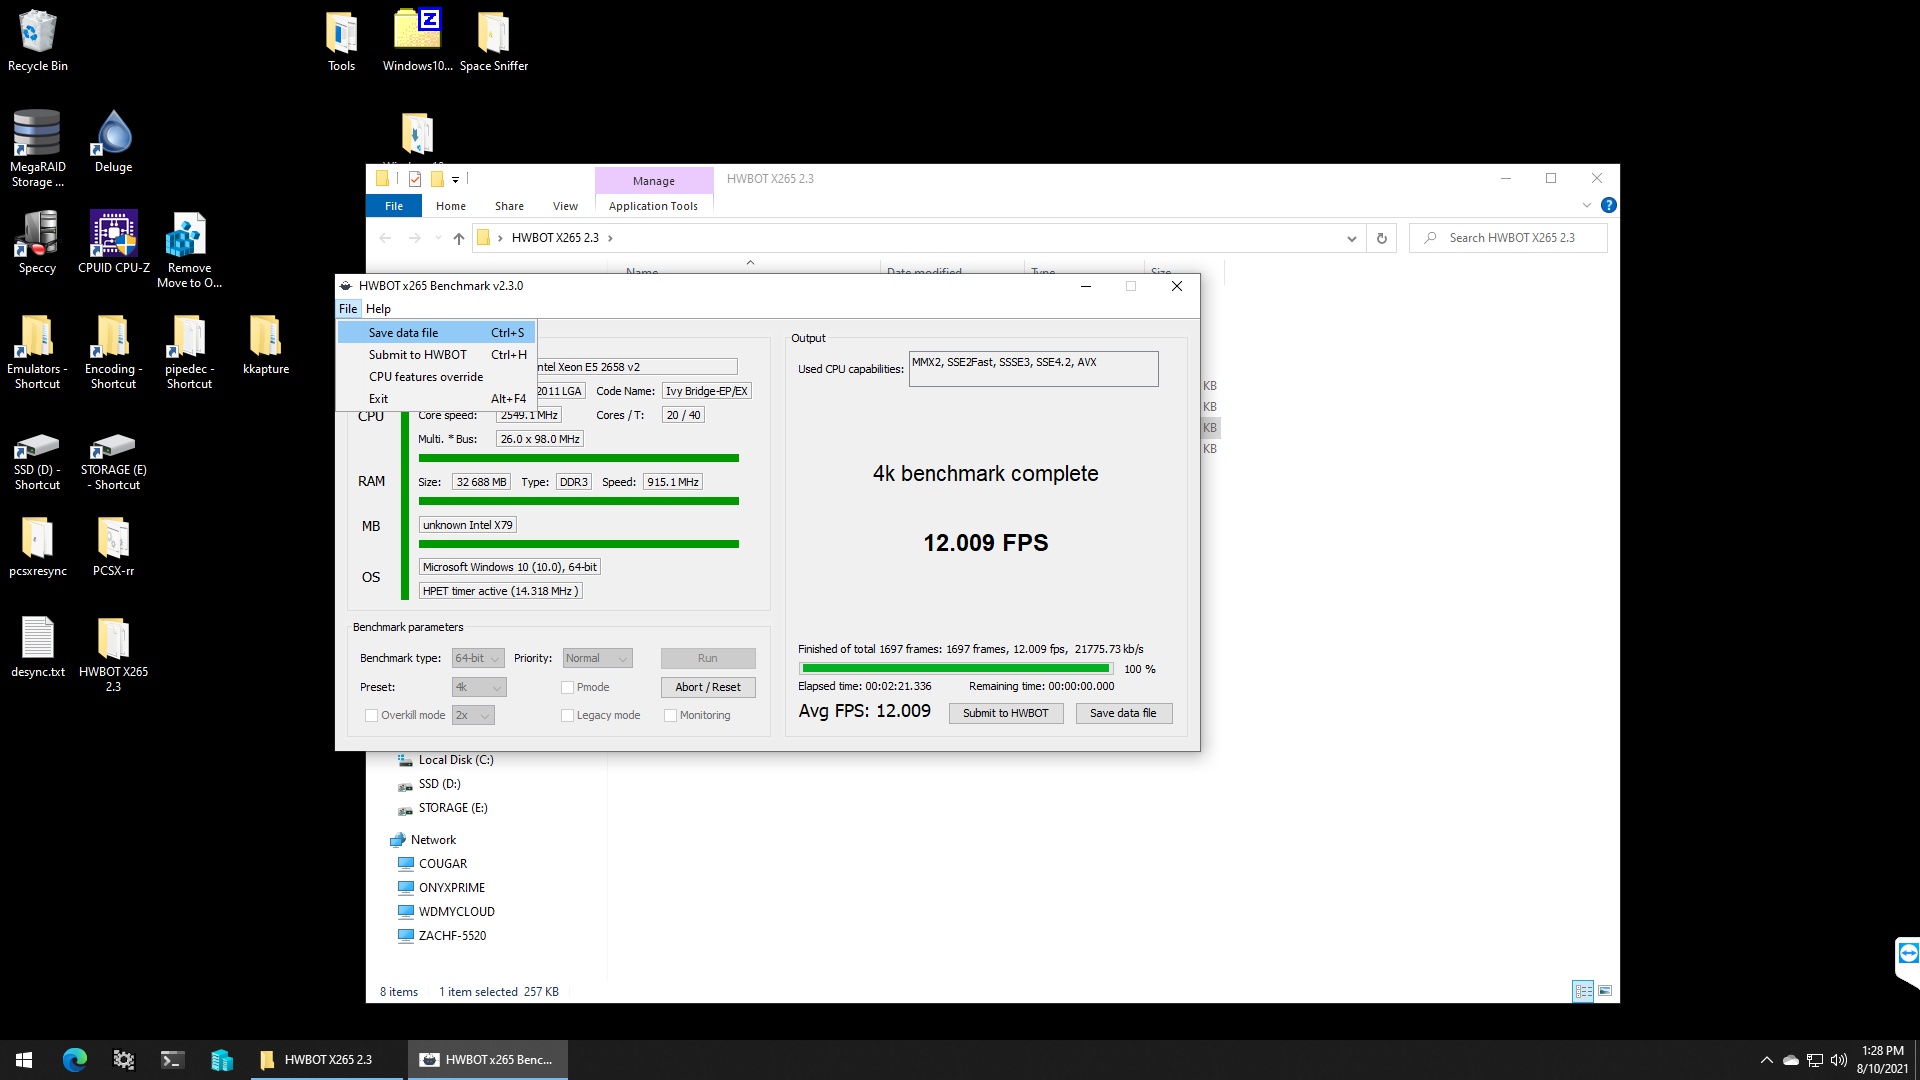Image resolution: width=1920 pixels, height=1080 pixels.
Task: Select STORAGE (E:) in navigation pane
Action: [452, 808]
